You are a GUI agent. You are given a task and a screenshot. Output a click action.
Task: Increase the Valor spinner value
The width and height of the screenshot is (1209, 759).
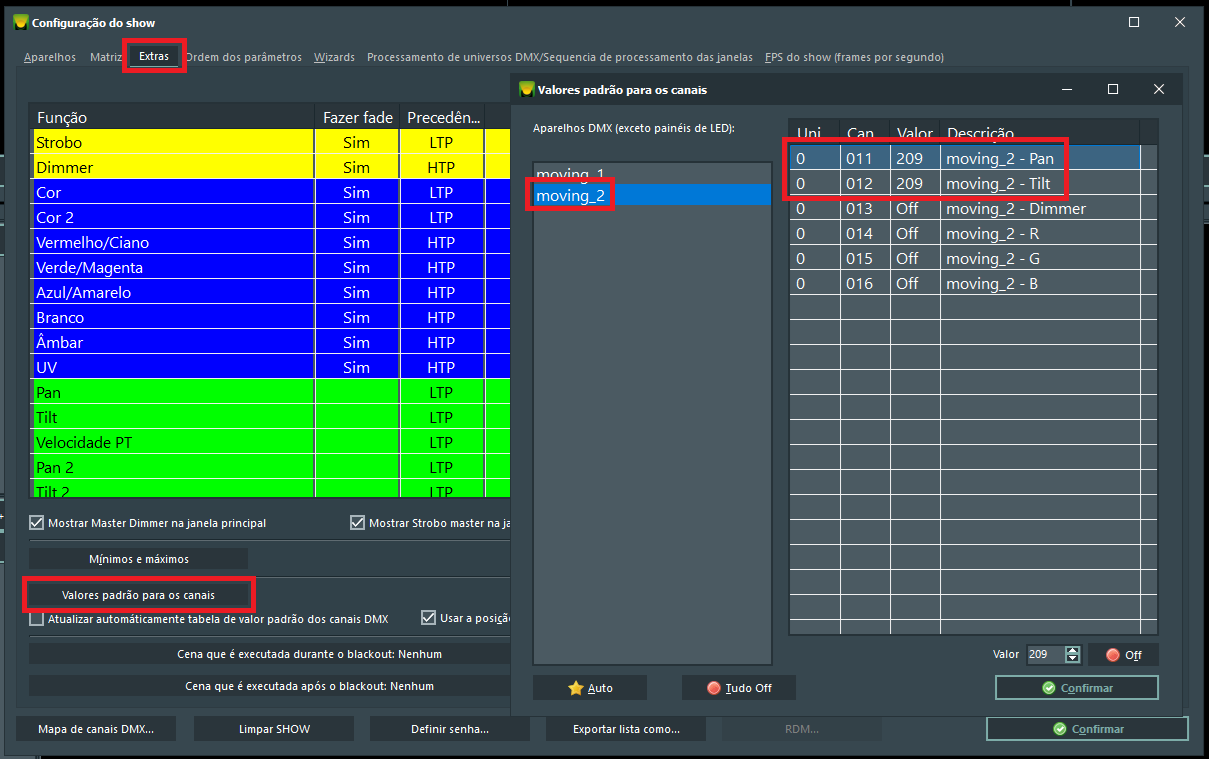[1073, 650]
